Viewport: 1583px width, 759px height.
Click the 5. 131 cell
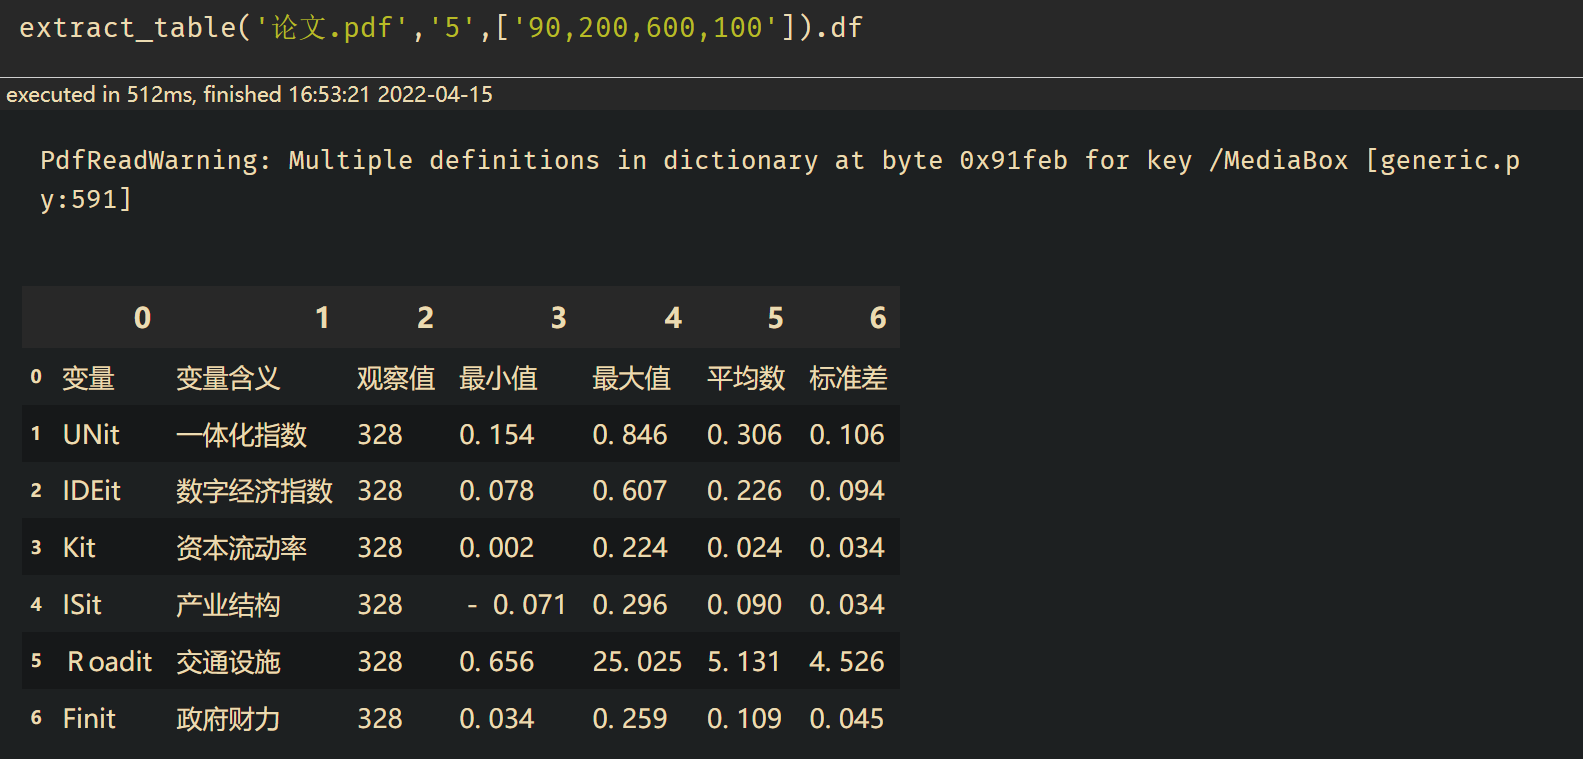(x=743, y=662)
